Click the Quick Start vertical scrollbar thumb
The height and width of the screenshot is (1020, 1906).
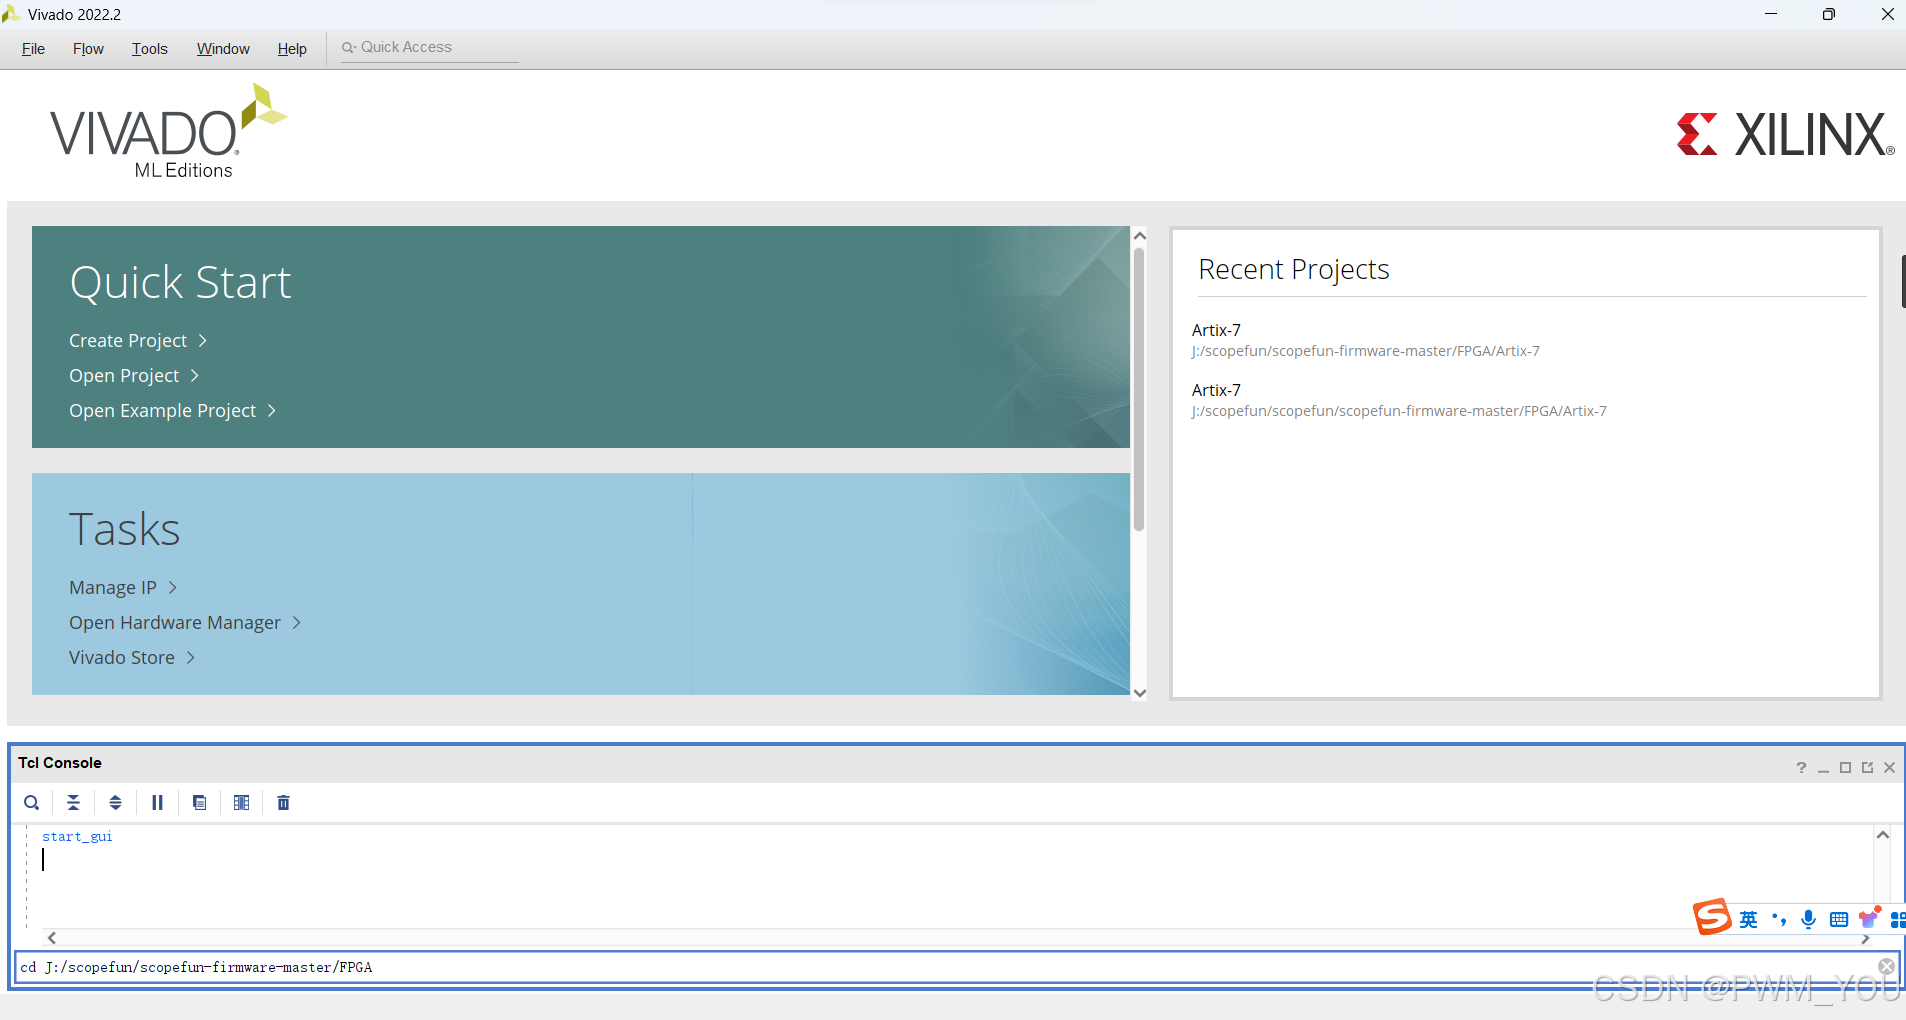point(1139,389)
